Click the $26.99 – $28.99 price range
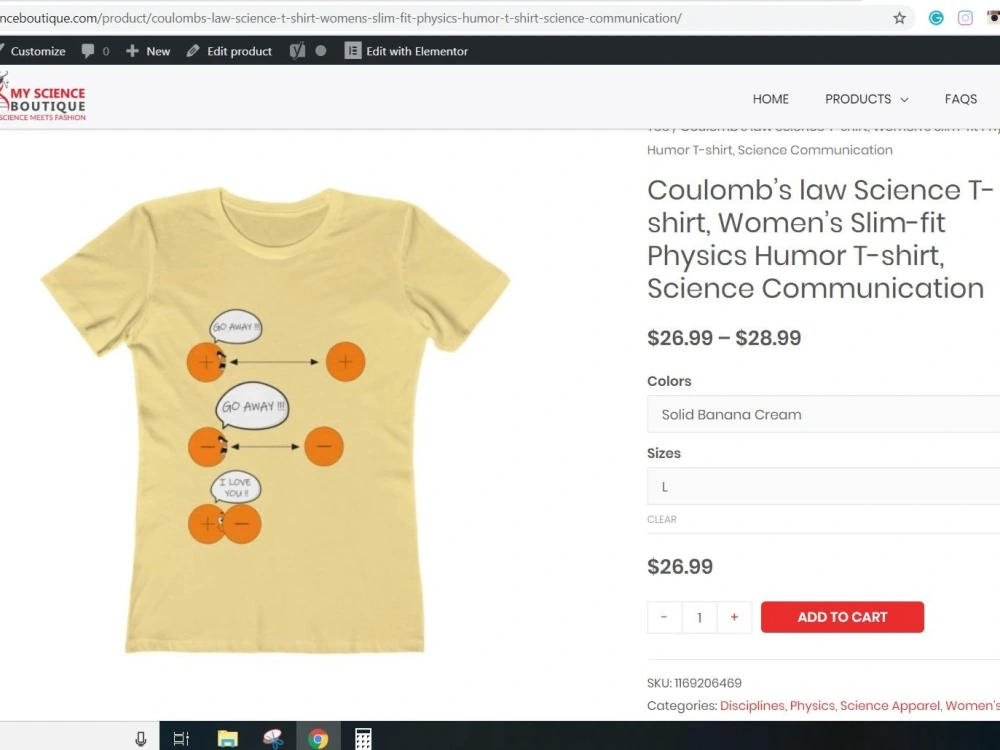The width and height of the screenshot is (1000, 750). coord(724,338)
